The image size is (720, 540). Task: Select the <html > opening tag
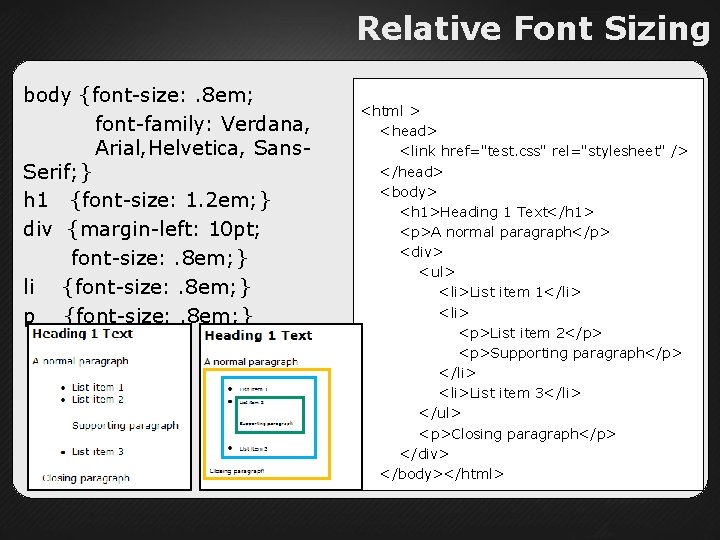click(391, 111)
